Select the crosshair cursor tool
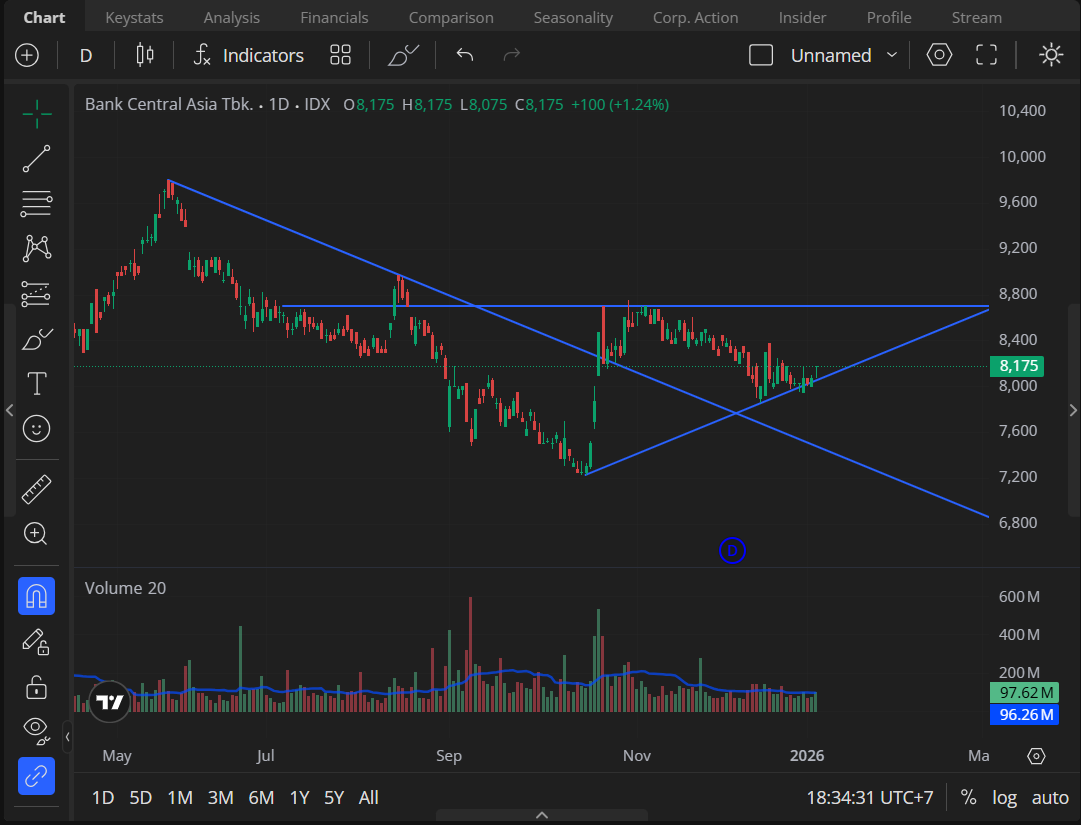The height and width of the screenshot is (825, 1081). pyautogui.click(x=37, y=114)
